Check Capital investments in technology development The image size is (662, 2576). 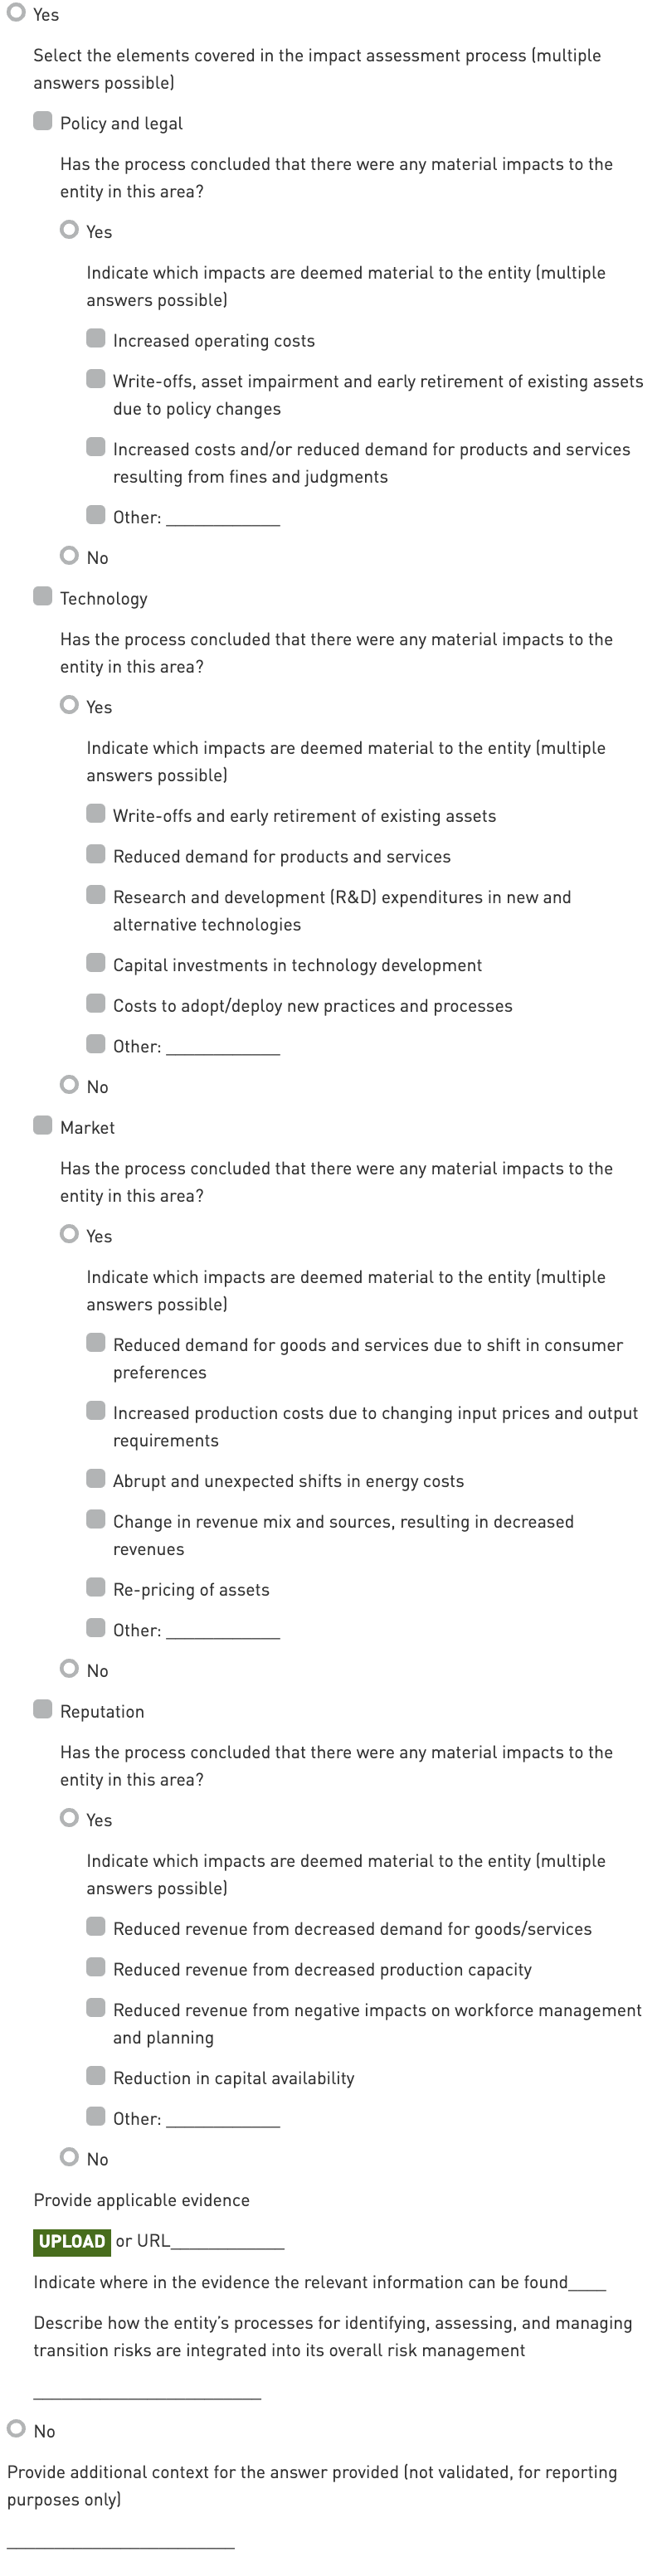point(96,964)
